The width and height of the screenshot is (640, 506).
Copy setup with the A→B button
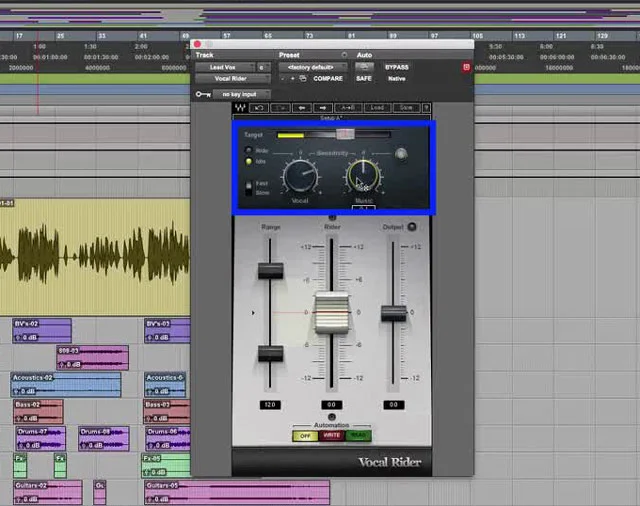tap(348, 108)
